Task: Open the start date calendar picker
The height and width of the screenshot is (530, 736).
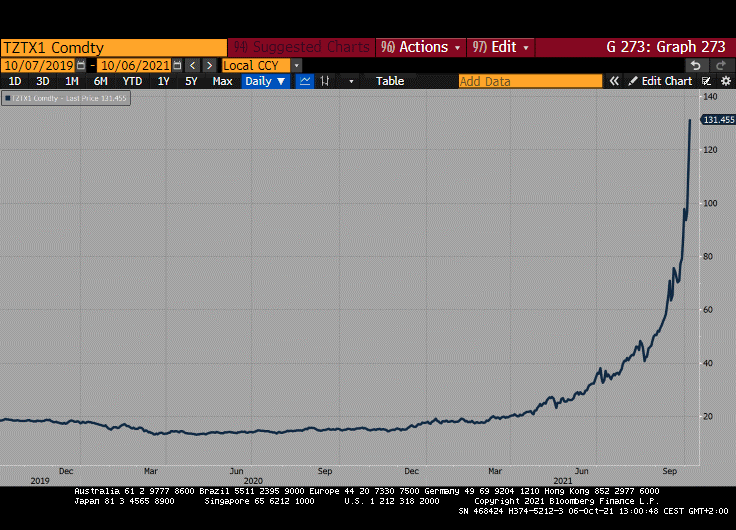Action: pos(81,65)
